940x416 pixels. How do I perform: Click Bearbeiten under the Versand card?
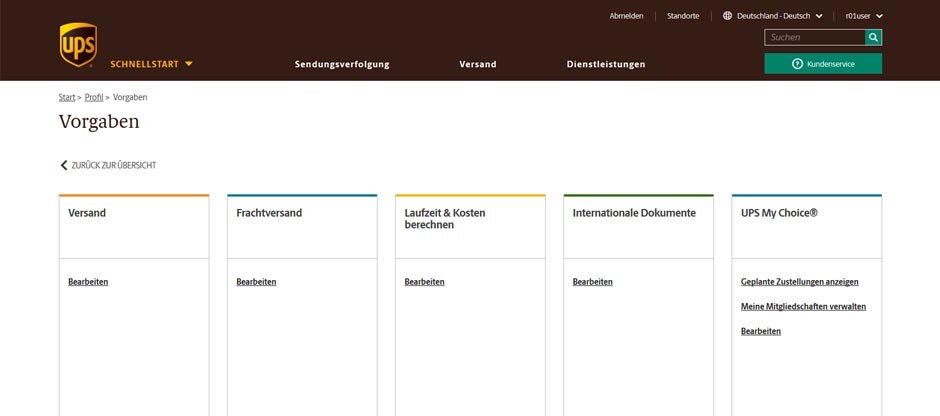pyautogui.click(x=88, y=282)
